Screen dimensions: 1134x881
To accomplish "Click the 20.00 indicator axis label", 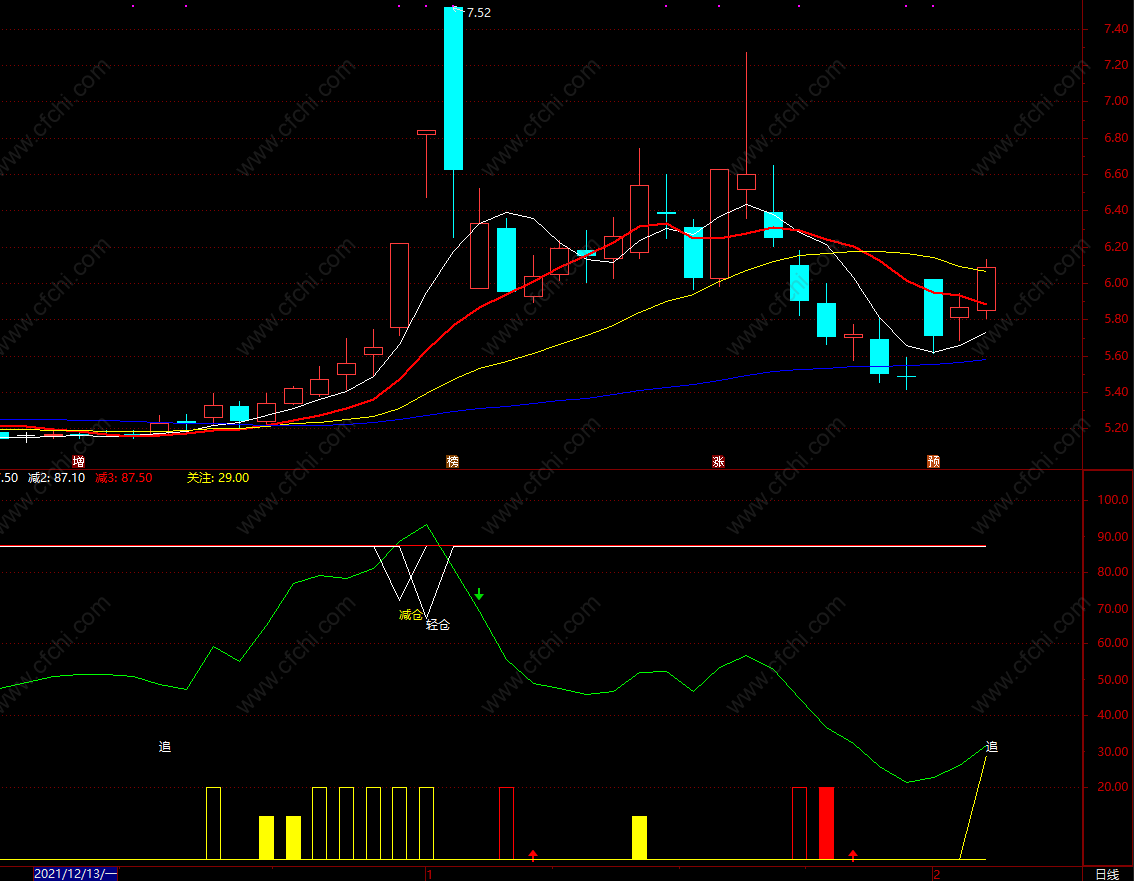I will pos(1113,787).
